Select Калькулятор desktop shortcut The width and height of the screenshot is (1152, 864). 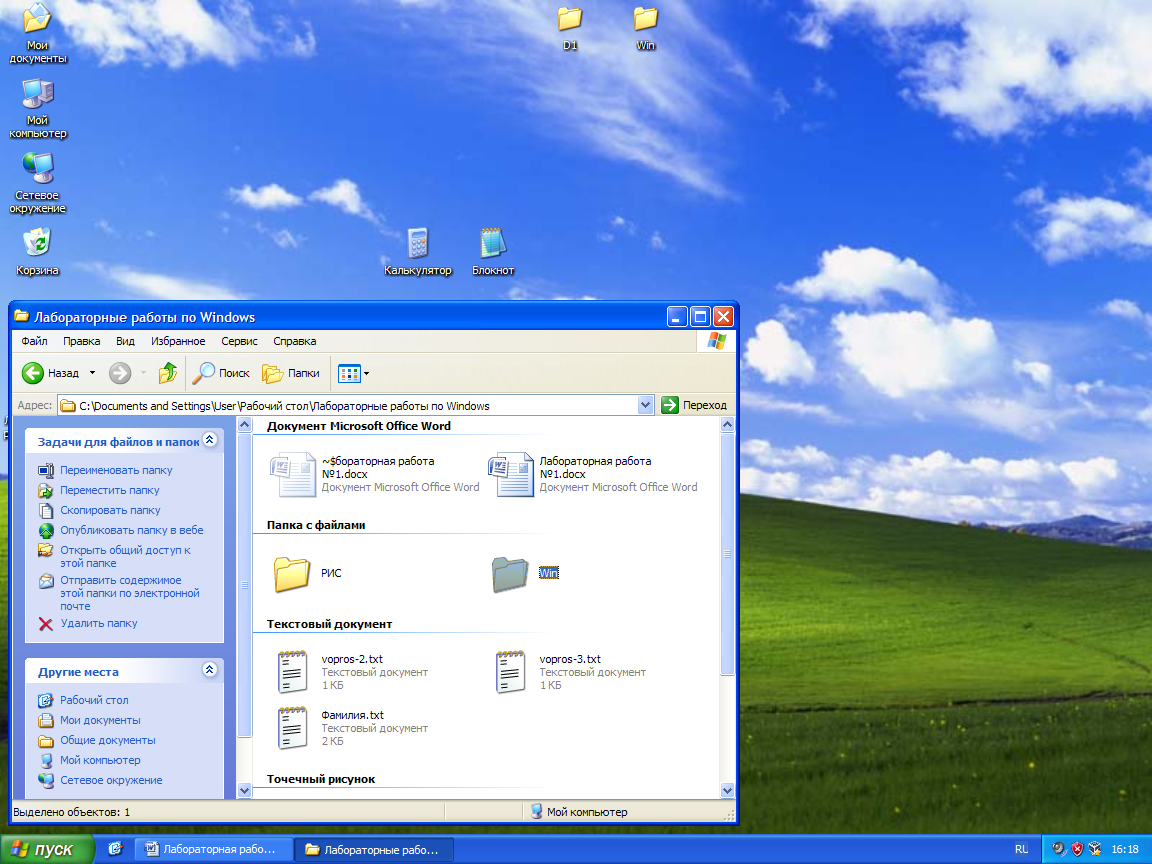[x=417, y=252]
